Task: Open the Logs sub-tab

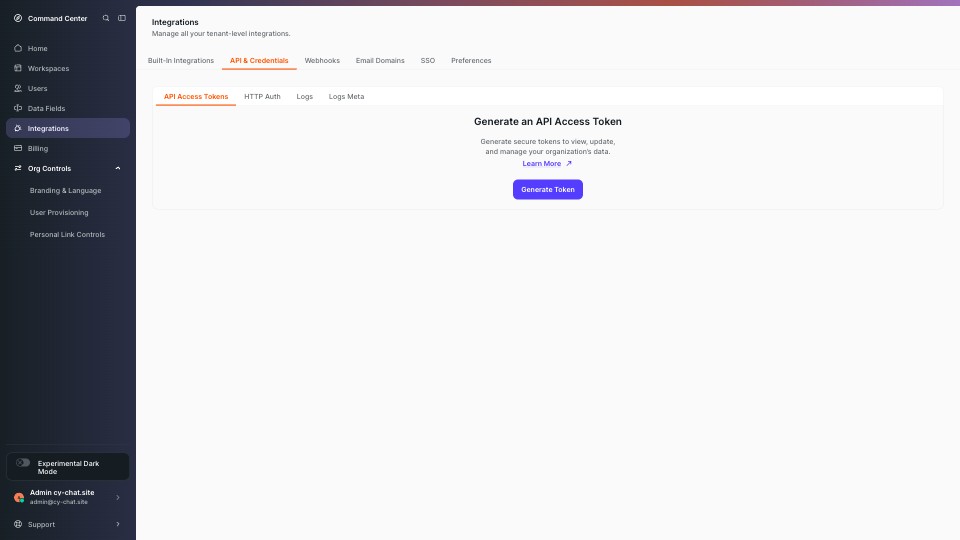Action: (304, 97)
